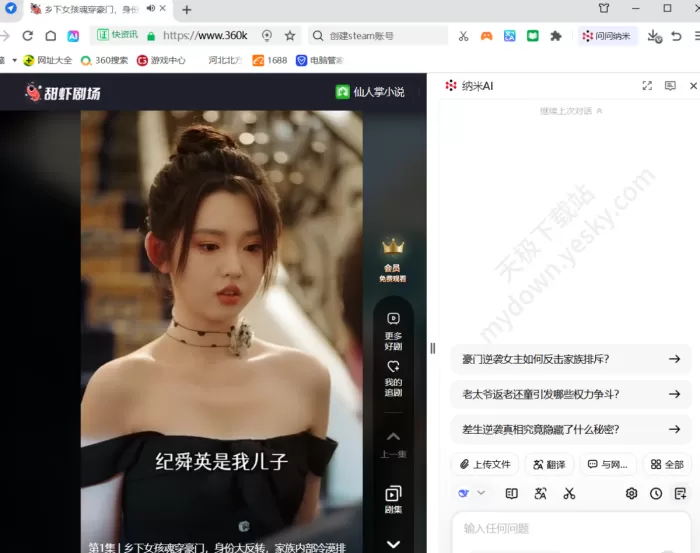Viewport: 700px width, 553px height.
Task: Click the address bar URL field
Action: click(x=205, y=35)
